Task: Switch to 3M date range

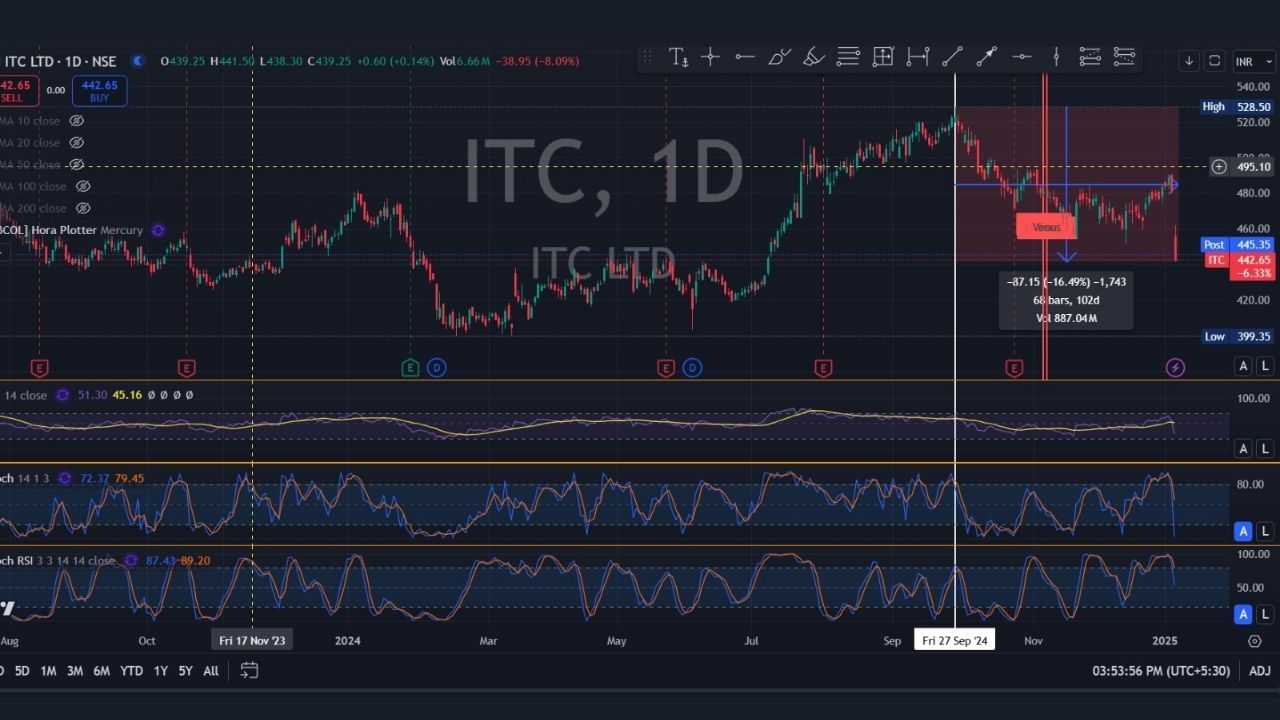Action: tap(75, 671)
